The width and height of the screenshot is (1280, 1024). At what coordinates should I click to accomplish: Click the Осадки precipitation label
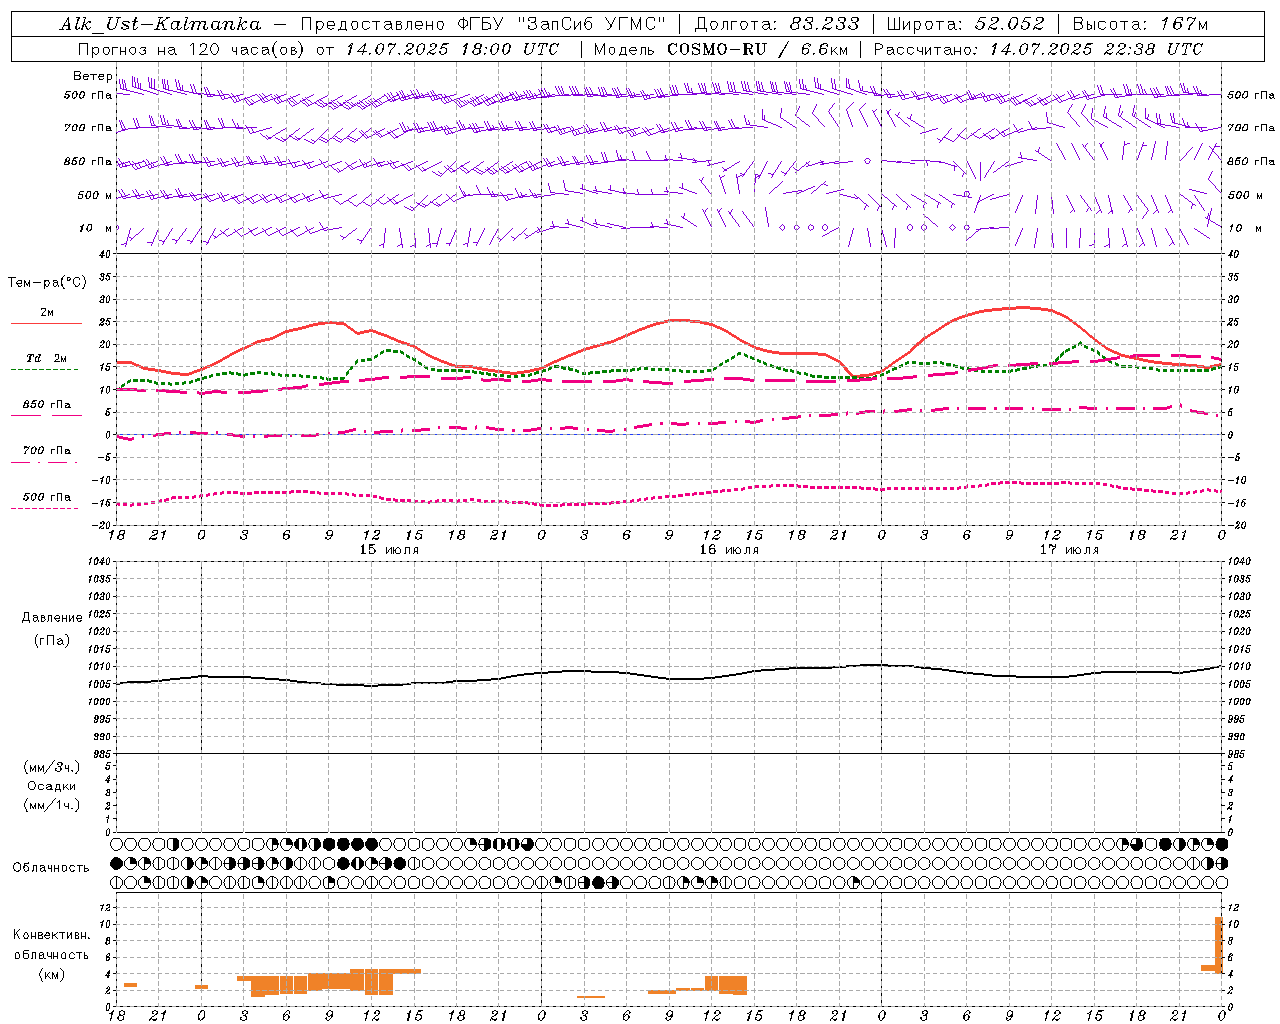point(52,786)
